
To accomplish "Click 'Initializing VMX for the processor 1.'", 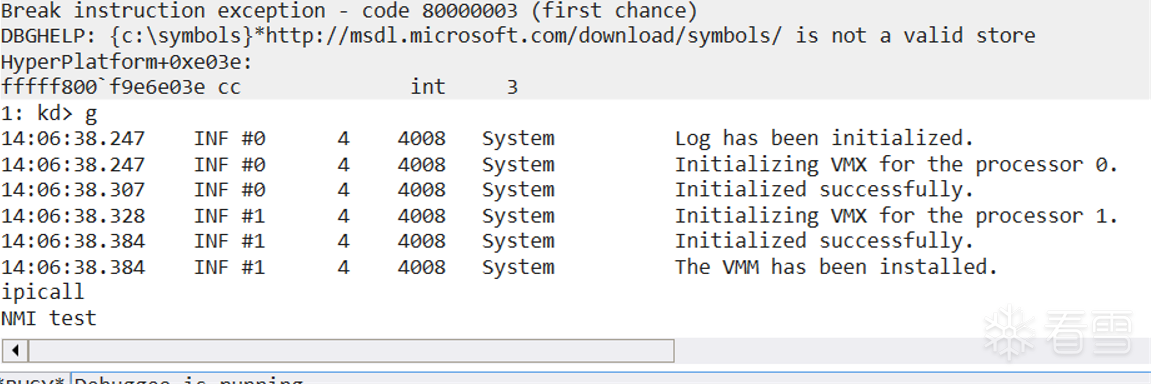I will point(896,216).
